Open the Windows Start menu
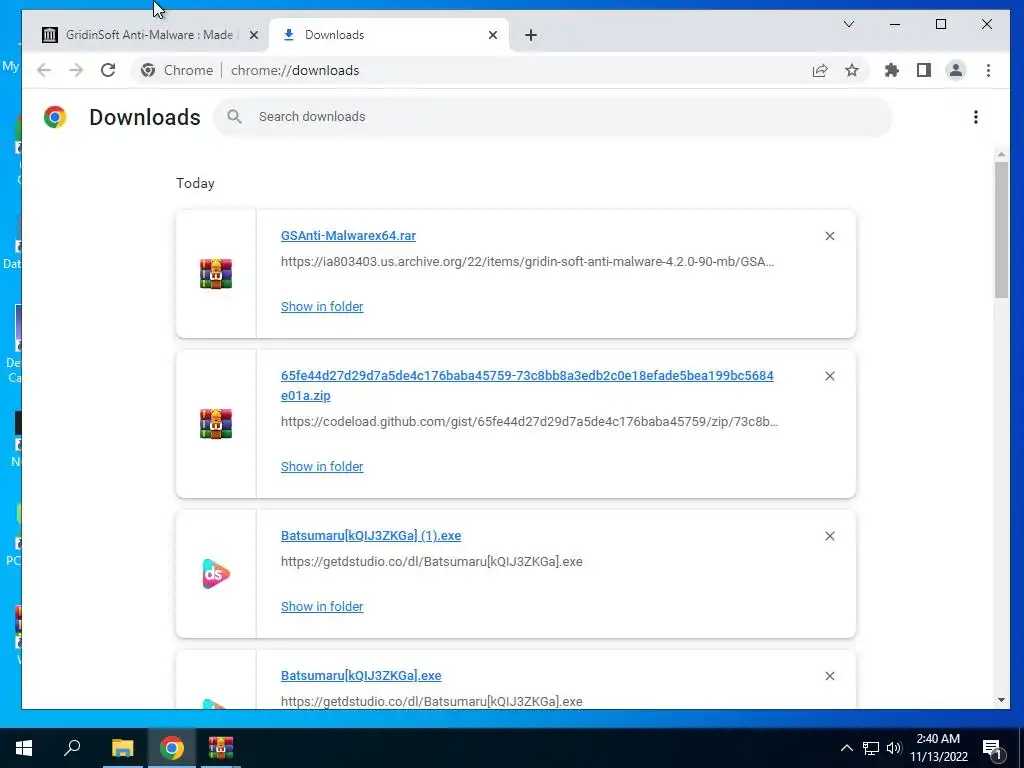1024x768 pixels. tap(24, 748)
